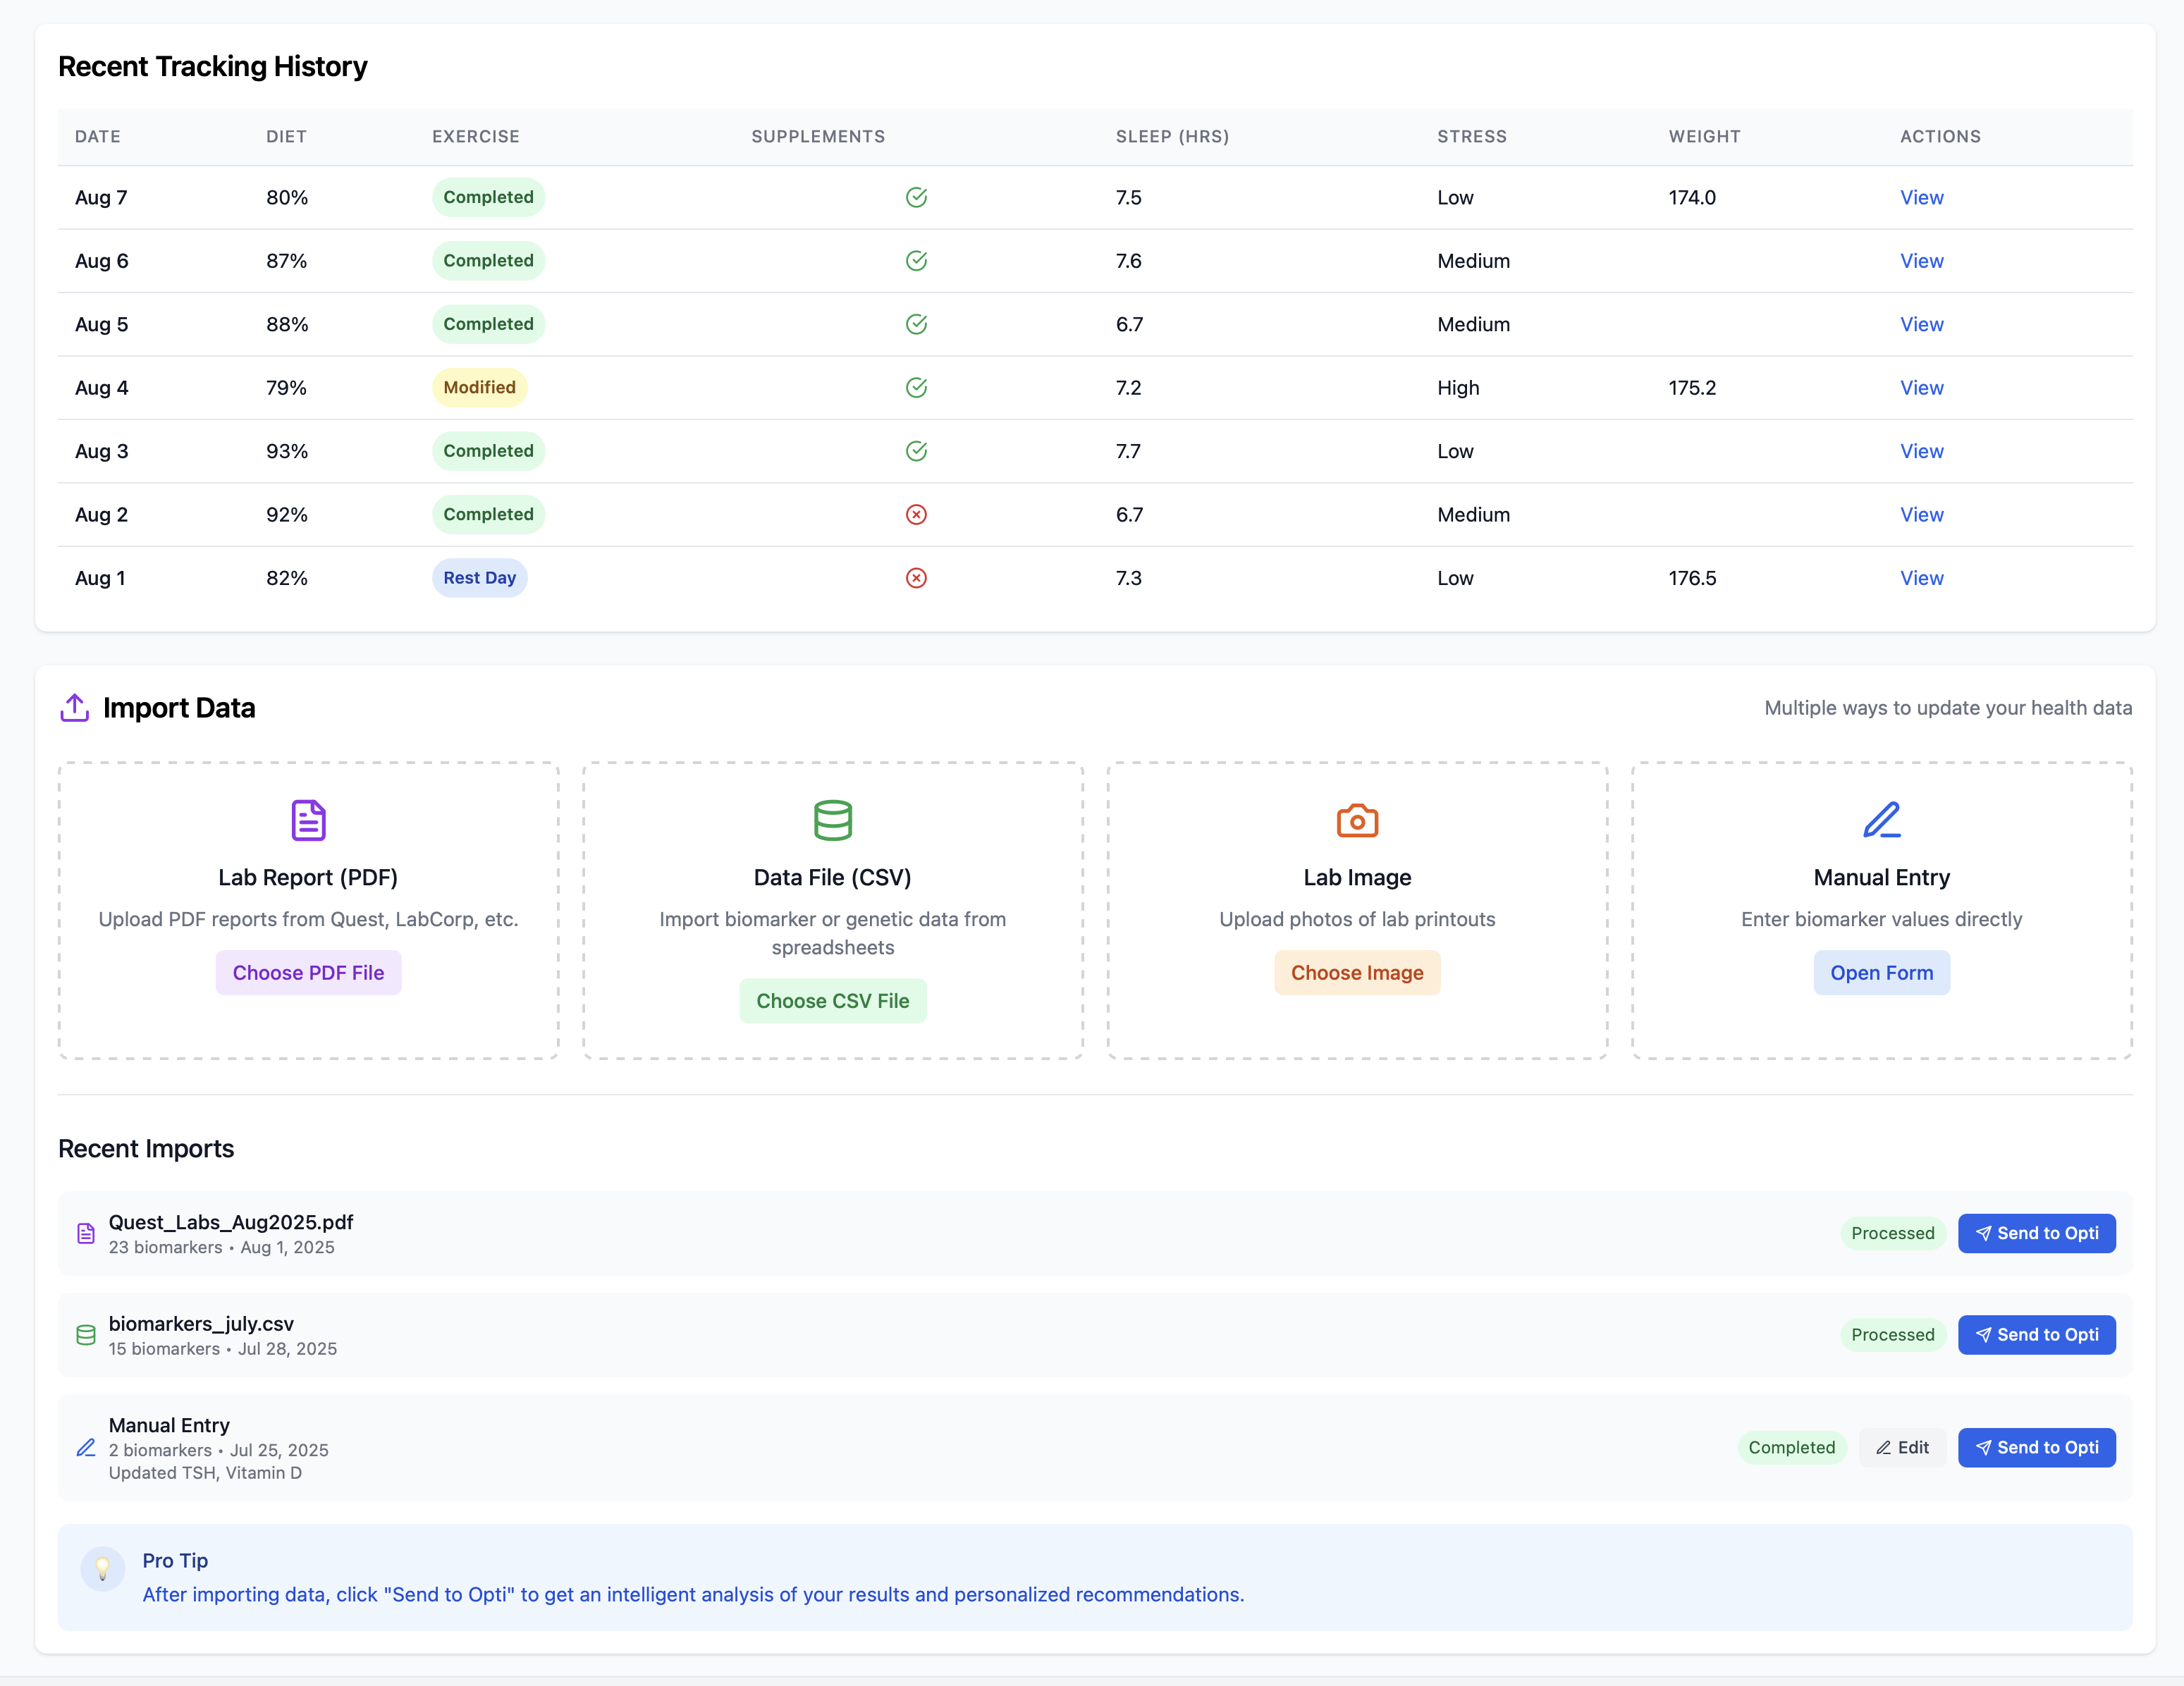2184x1686 pixels.
Task: Click the PDF file icon beside Quest_Labs_Aug2025.pdf
Action: click(x=86, y=1233)
